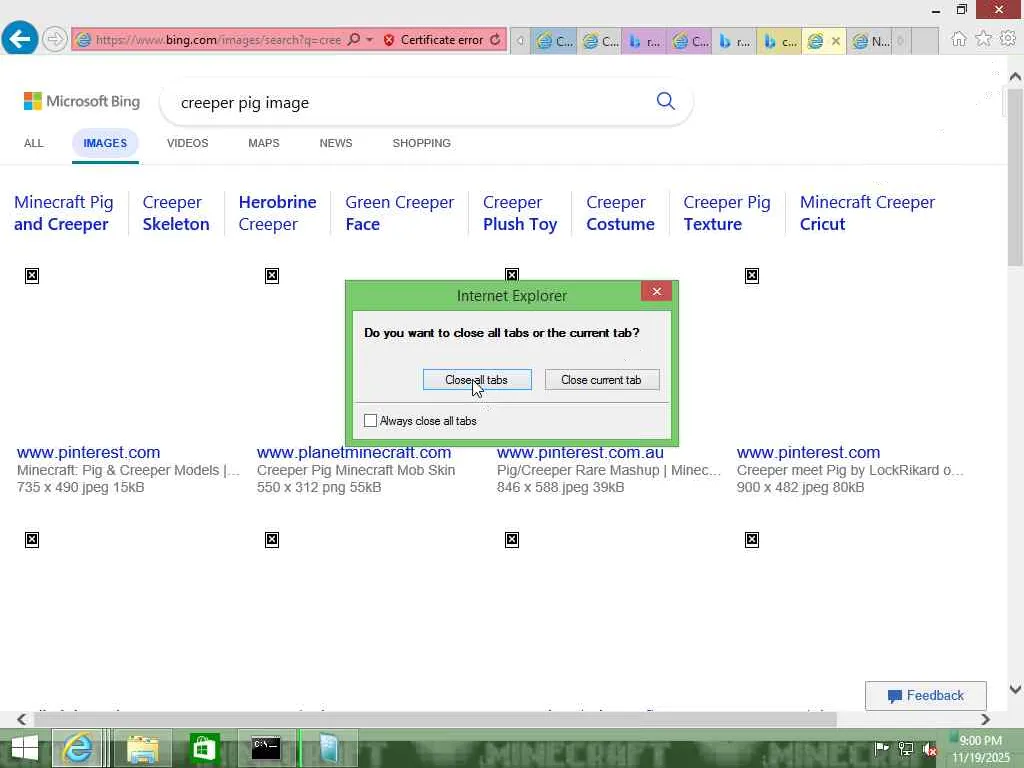Close the active tab with its X
Screen dimensions: 1024x768
click(835, 41)
